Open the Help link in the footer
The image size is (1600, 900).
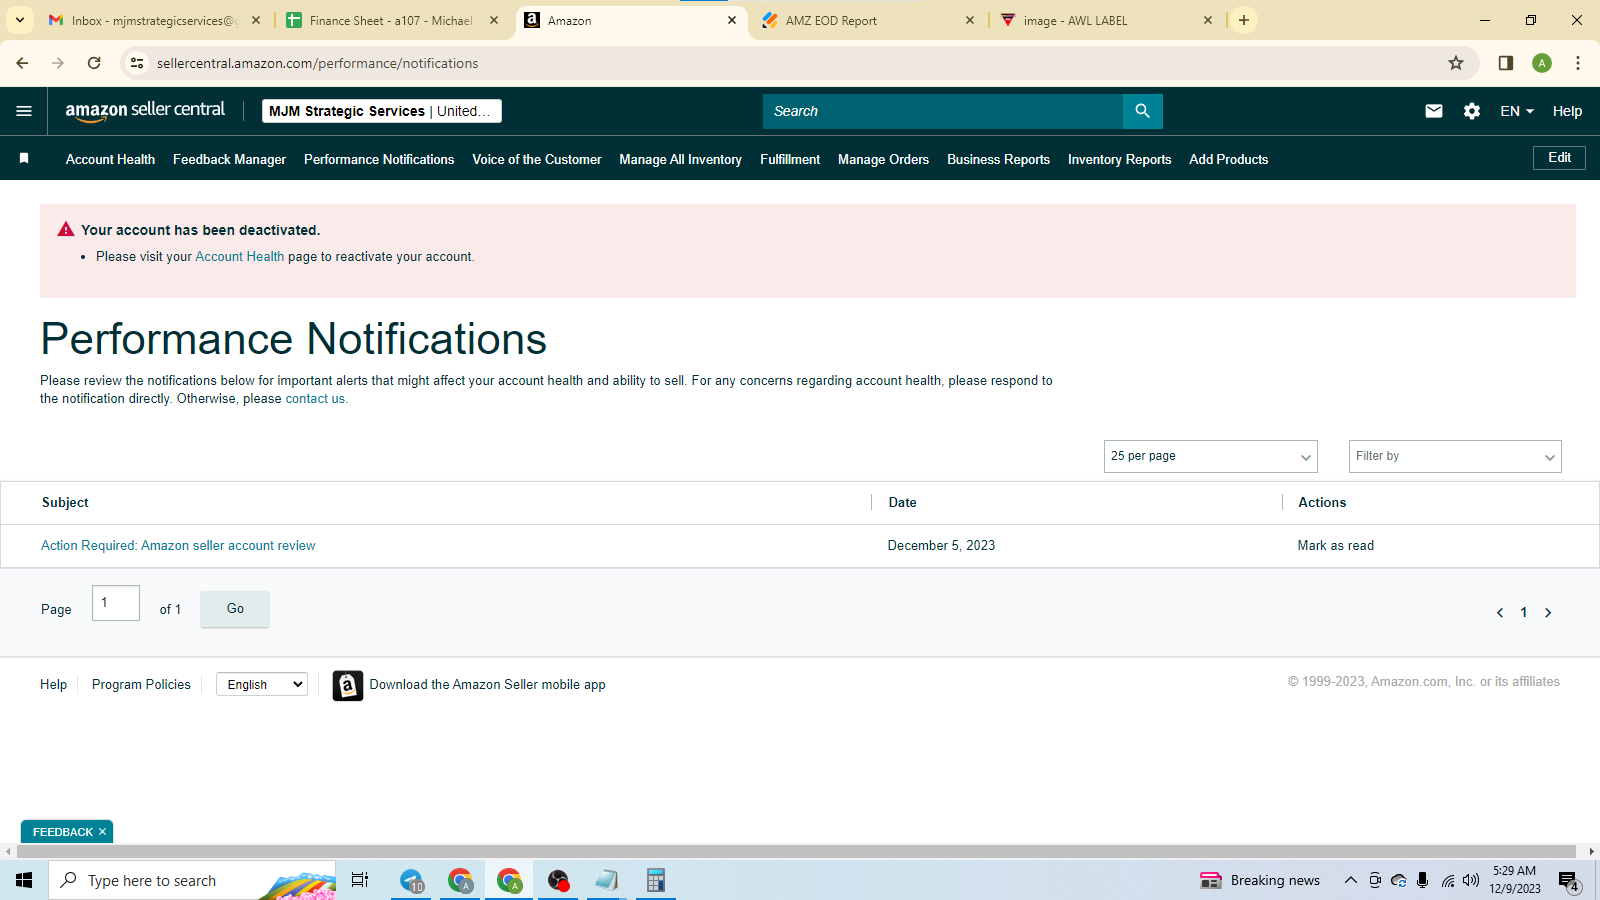53,685
